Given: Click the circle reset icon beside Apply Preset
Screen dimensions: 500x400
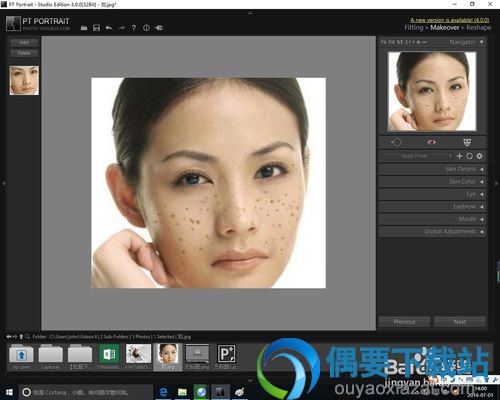Looking at the screenshot, I should pos(469,156).
